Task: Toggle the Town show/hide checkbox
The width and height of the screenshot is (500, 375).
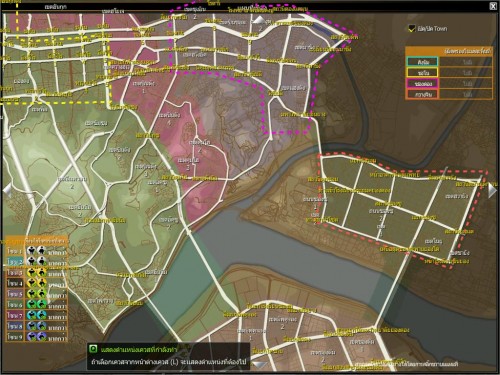Action: (412, 29)
